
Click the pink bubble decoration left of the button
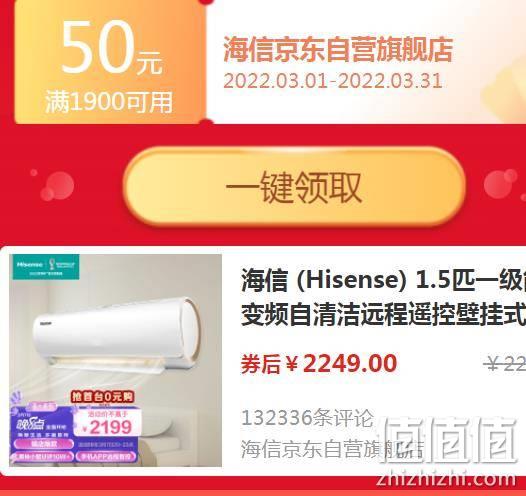[57, 185]
